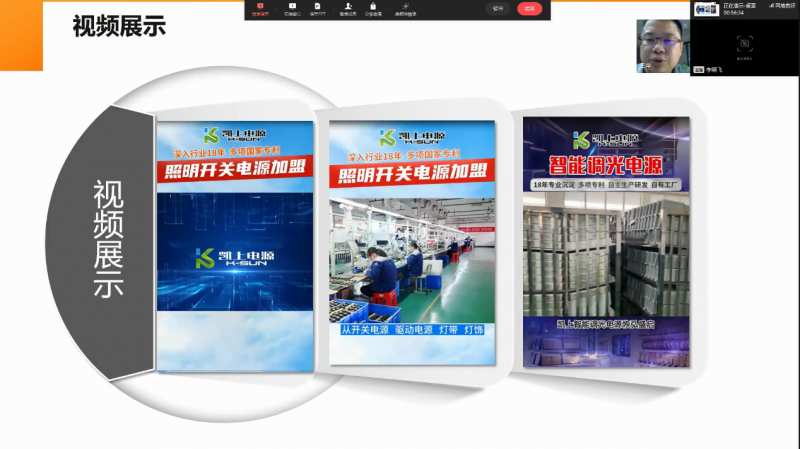The width and height of the screenshot is (800, 449).
Task: Click the PPT document icon in toolbar
Action: pos(317,6)
